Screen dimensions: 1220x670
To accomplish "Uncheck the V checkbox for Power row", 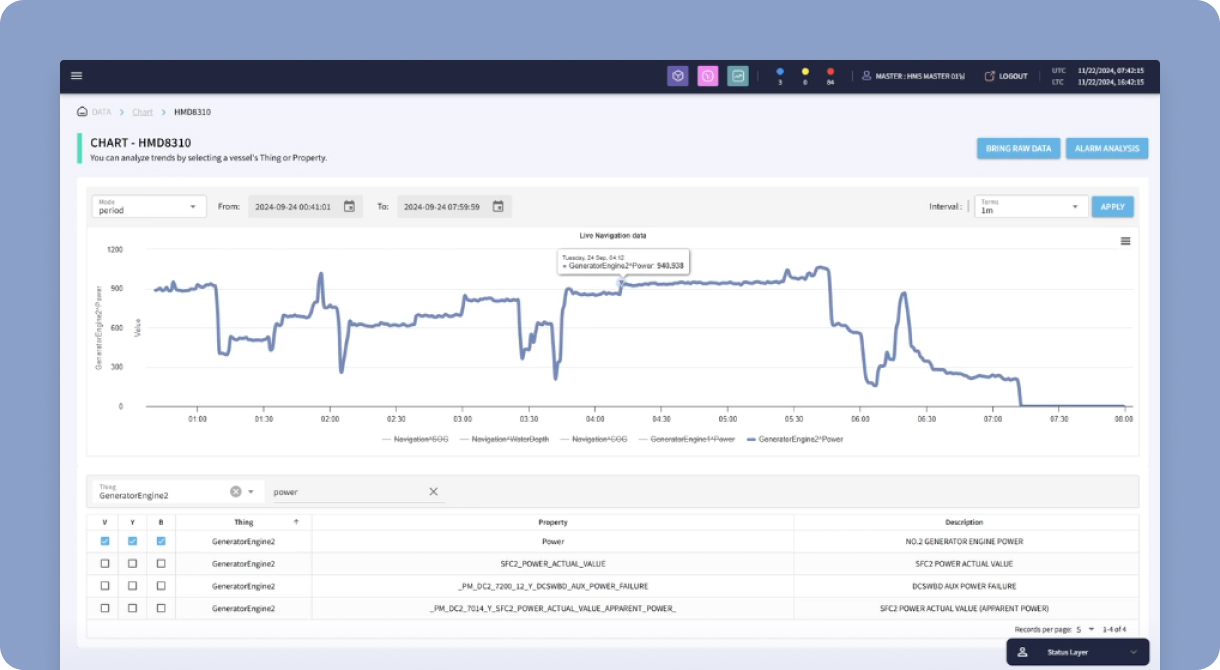I will (105, 541).
